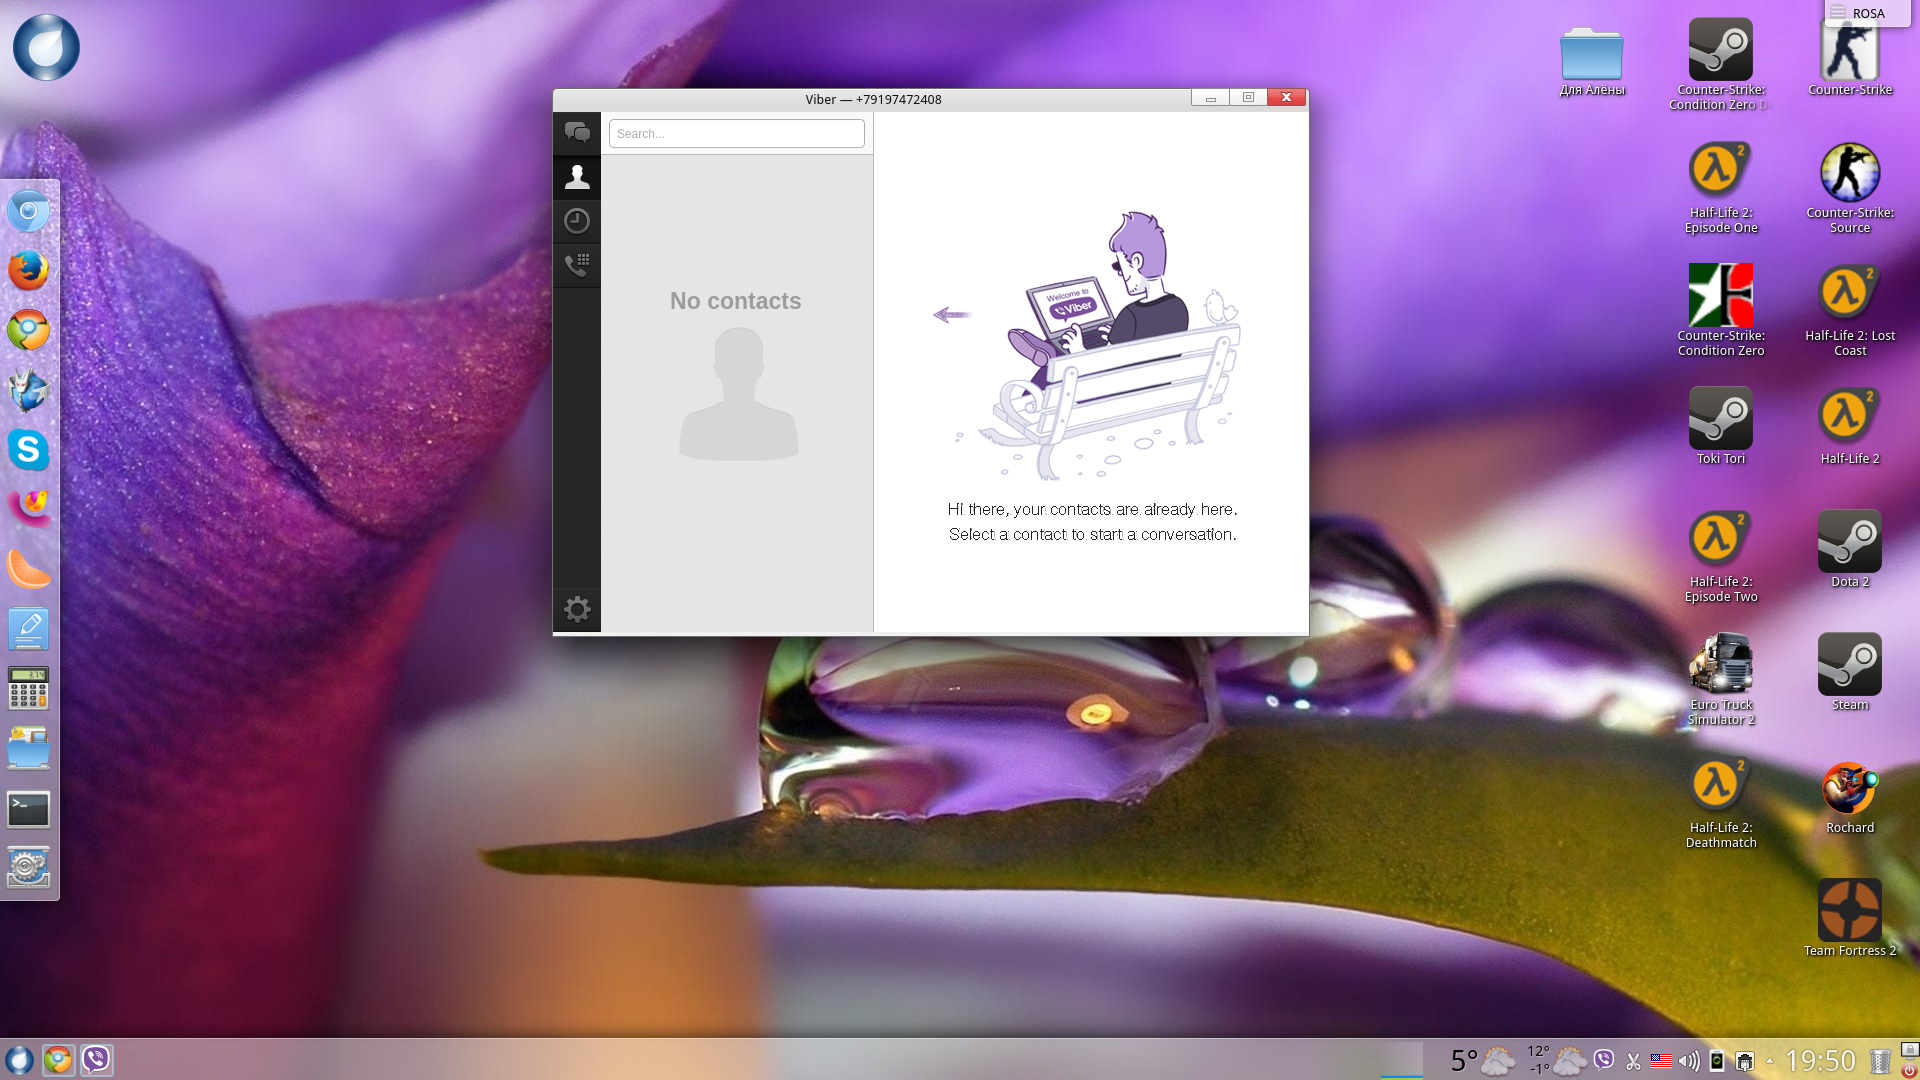The height and width of the screenshot is (1080, 1920).
Task: Launch Skype from the left dock
Action: point(28,450)
